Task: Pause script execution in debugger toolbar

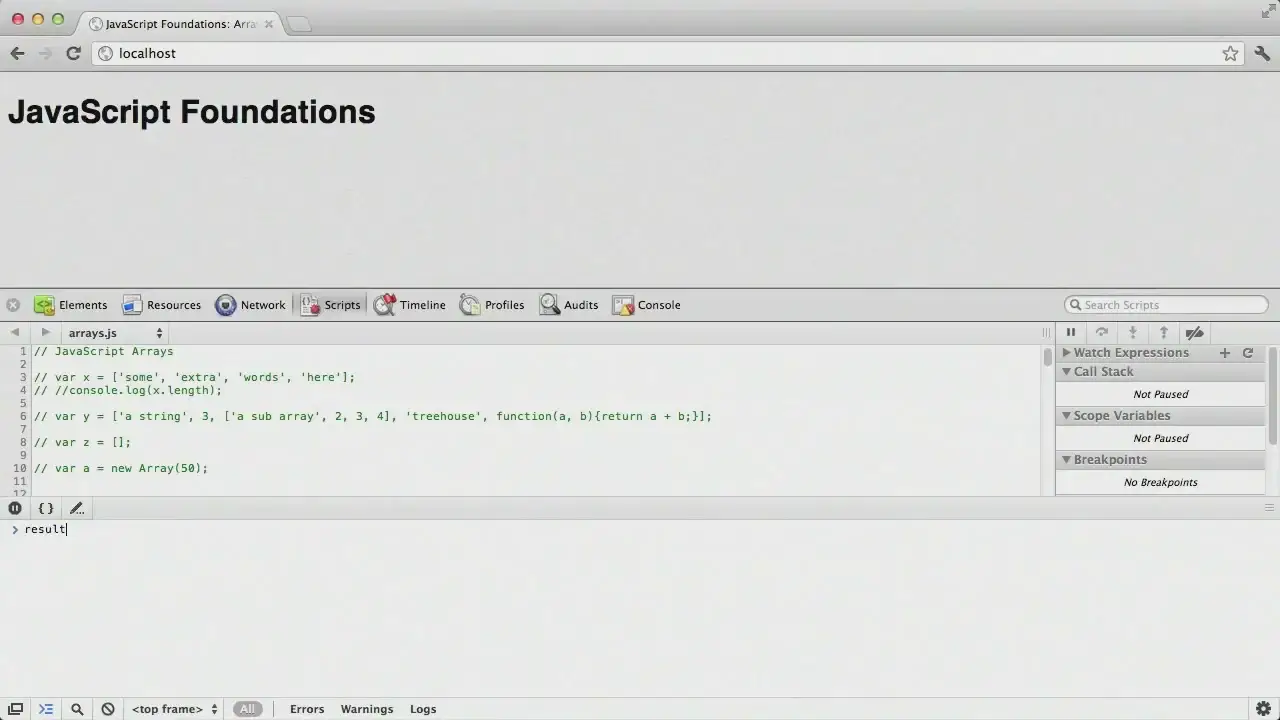Action: click(x=1071, y=333)
